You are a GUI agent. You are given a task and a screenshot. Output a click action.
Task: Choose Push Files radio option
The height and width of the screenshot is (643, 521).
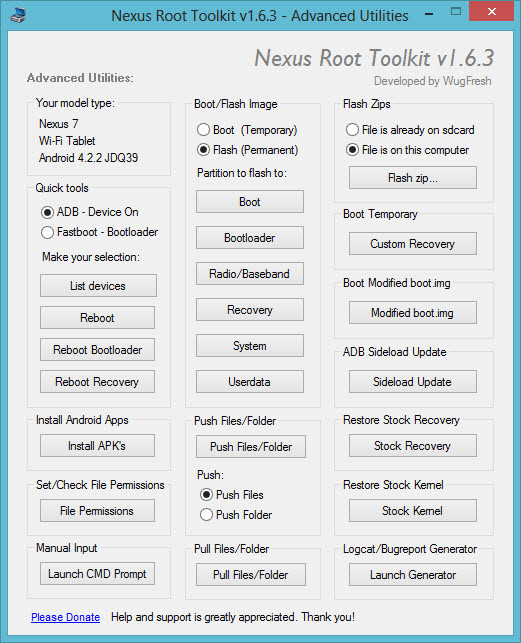point(232,495)
